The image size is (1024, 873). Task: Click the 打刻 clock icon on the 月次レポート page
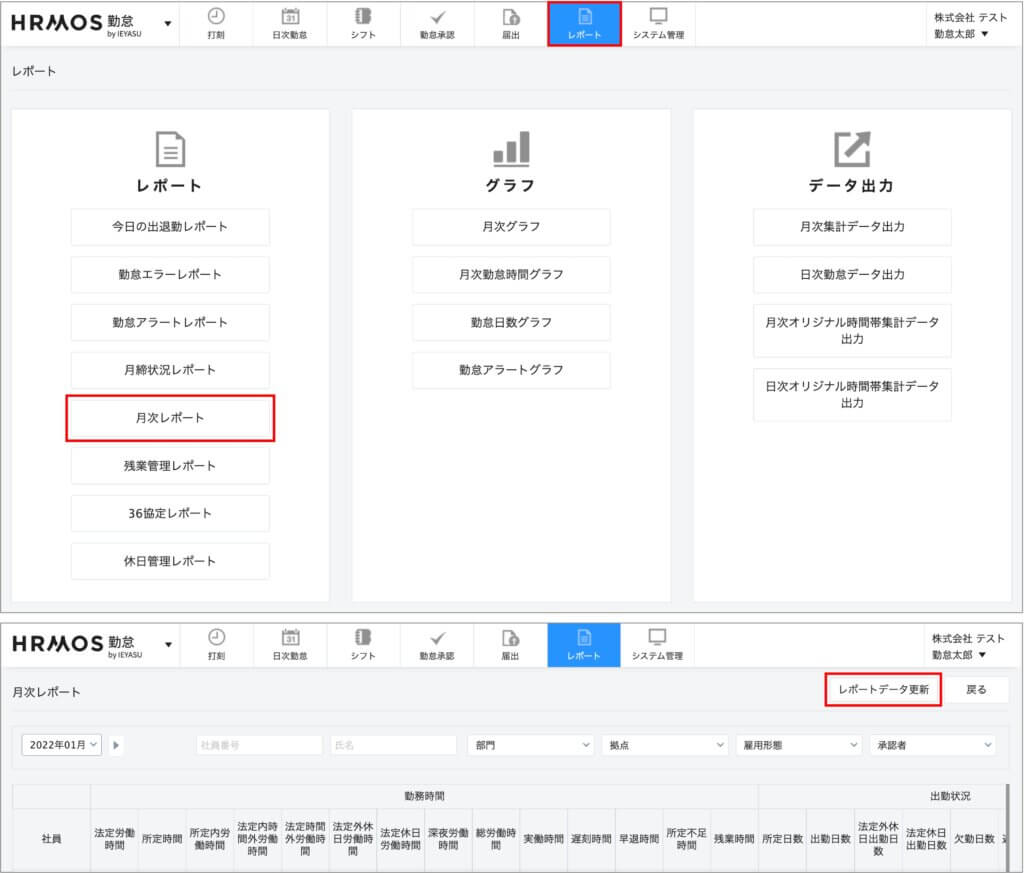coord(216,638)
